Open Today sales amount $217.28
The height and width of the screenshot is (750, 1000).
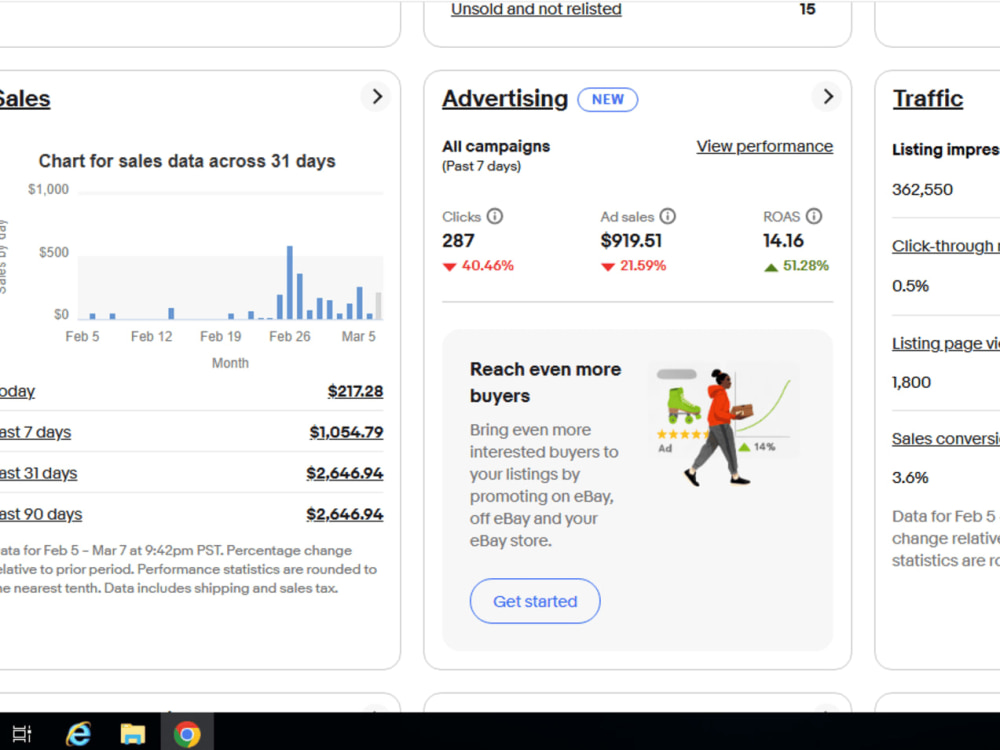355,391
